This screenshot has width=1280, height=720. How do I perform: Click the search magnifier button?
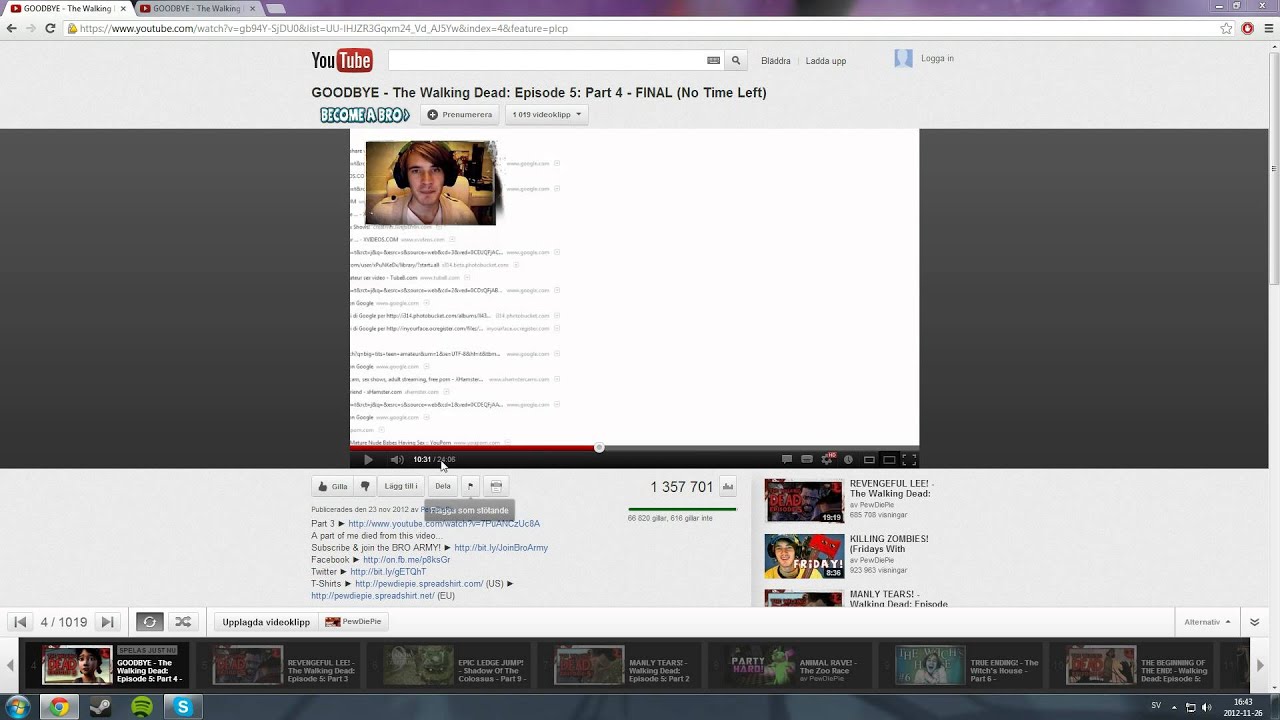pyautogui.click(x=736, y=61)
